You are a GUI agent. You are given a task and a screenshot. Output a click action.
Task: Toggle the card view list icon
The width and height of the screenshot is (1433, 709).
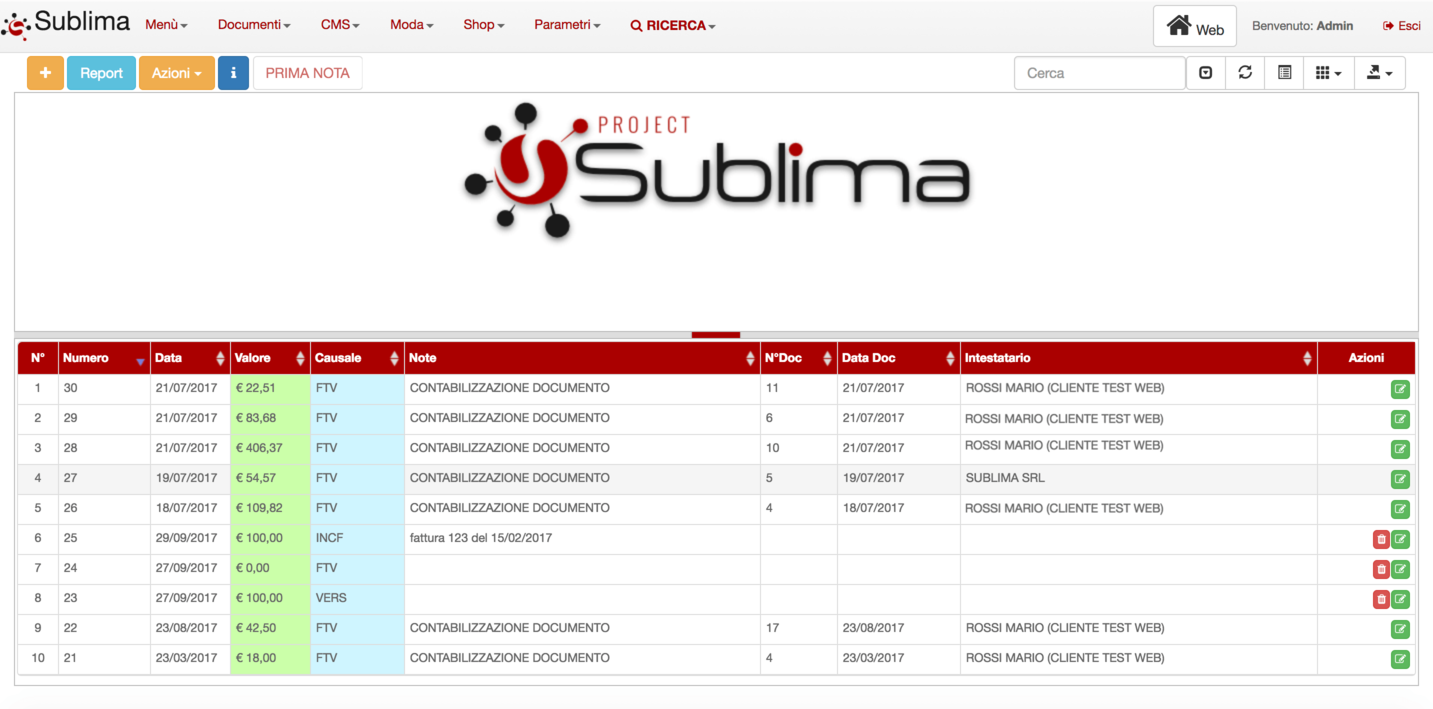click(1285, 73)
